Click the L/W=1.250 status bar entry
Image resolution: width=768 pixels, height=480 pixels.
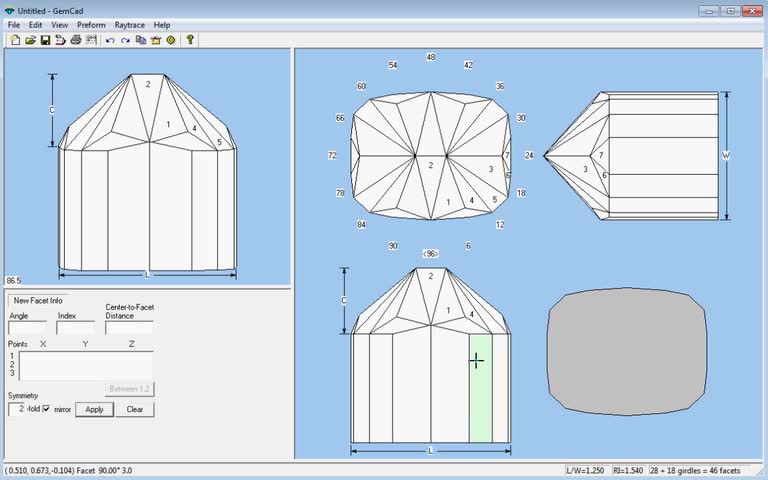(586, 471)
